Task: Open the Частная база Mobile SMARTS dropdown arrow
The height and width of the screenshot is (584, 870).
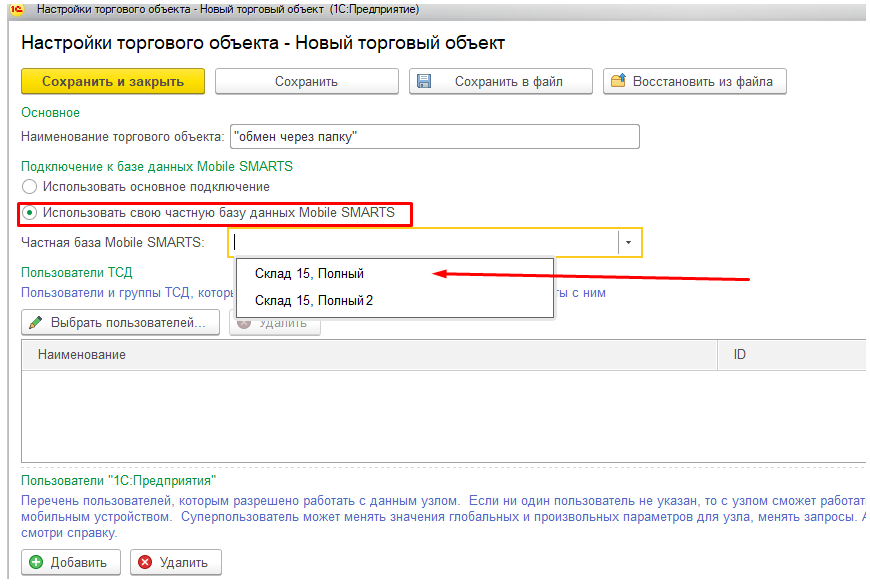Action: 629,242
